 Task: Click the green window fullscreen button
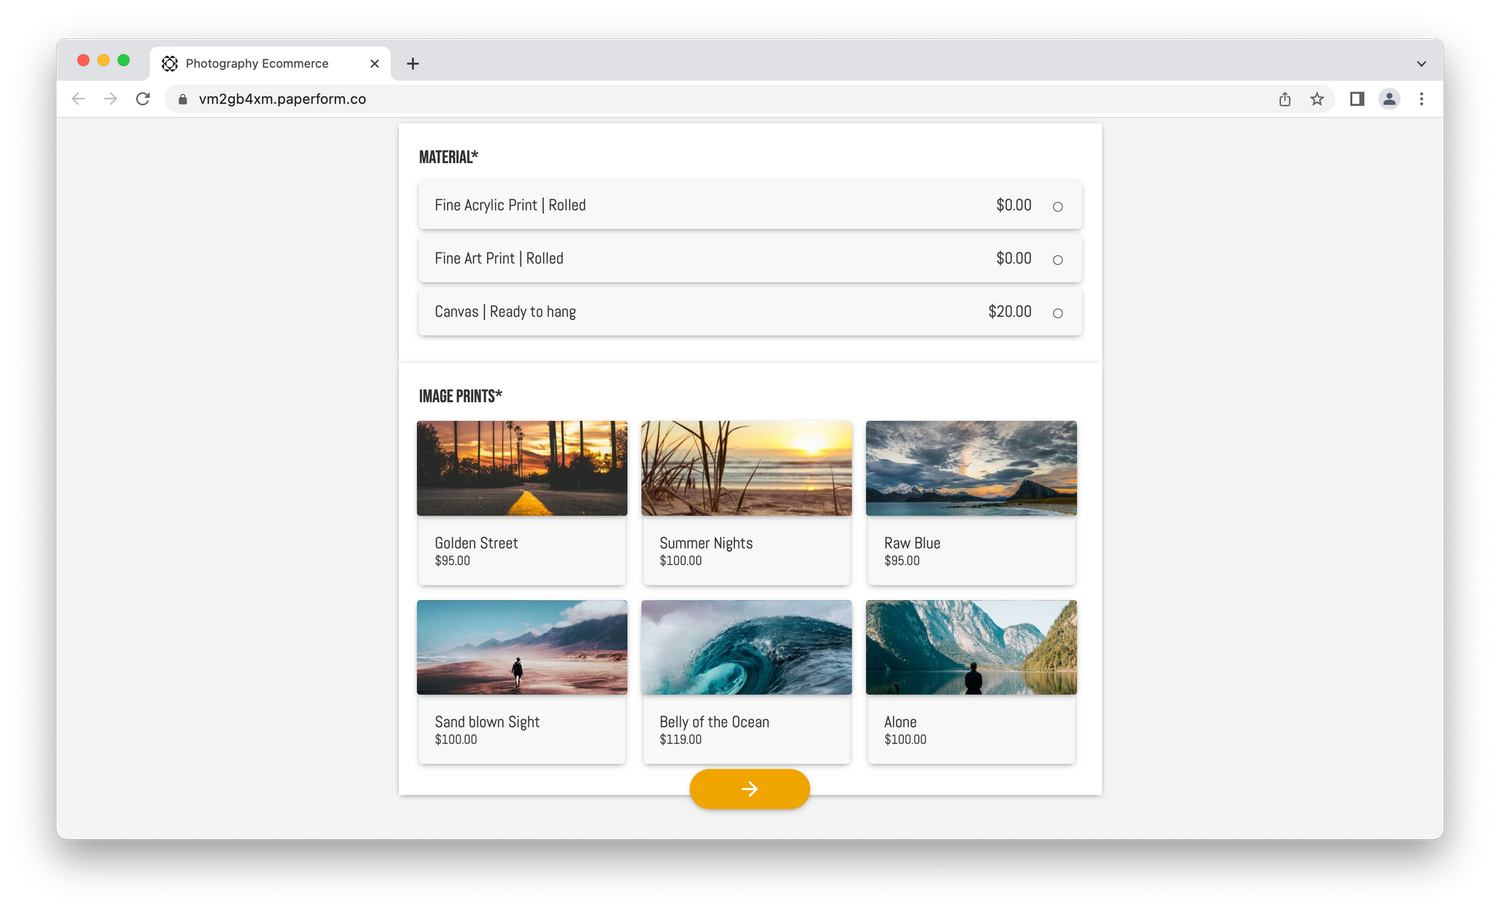123,61
